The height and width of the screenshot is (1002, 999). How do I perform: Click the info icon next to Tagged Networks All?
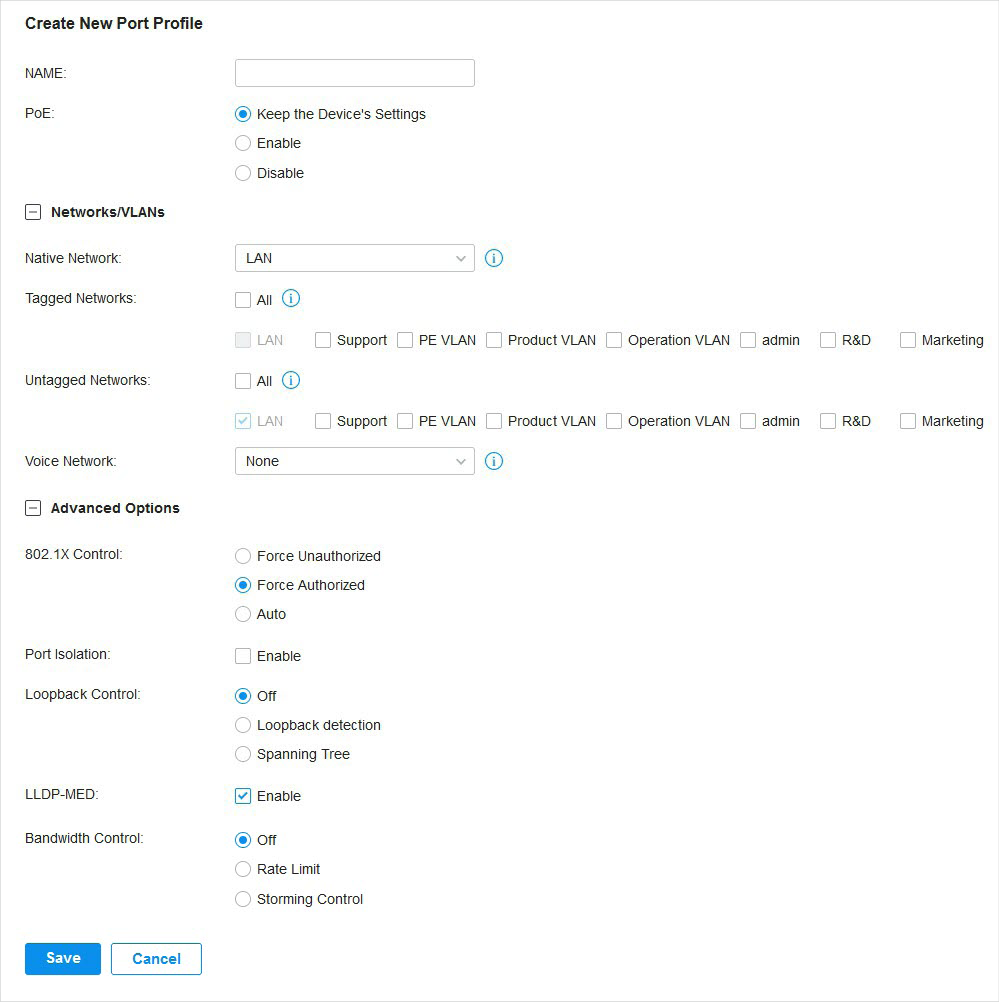coord(291,298)
